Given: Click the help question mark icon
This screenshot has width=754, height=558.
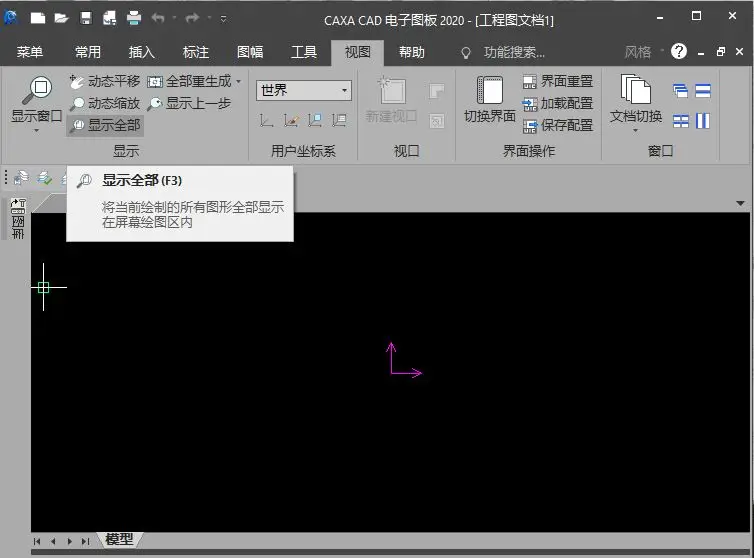Looking at the screenshot, I should pos(679,51).
